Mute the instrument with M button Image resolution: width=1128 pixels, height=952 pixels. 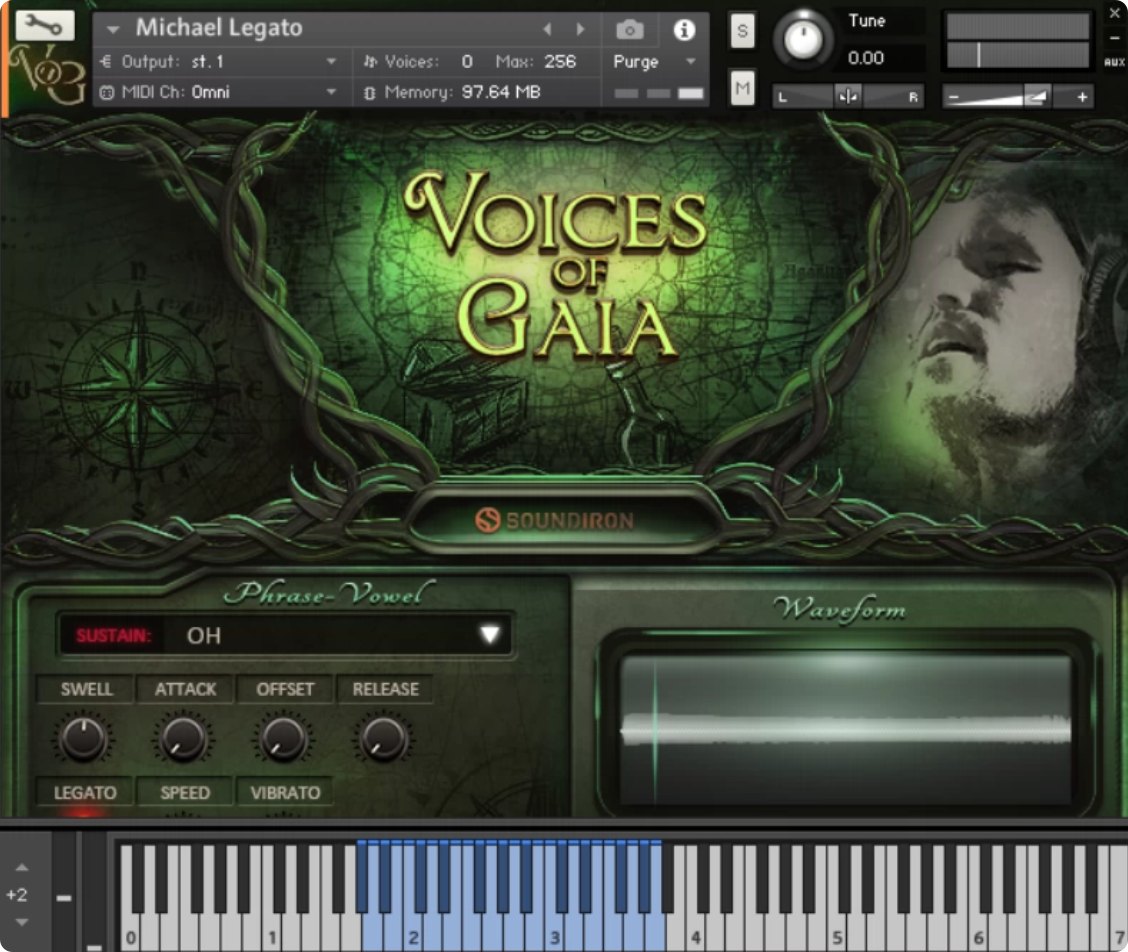[x=742, y=88]
